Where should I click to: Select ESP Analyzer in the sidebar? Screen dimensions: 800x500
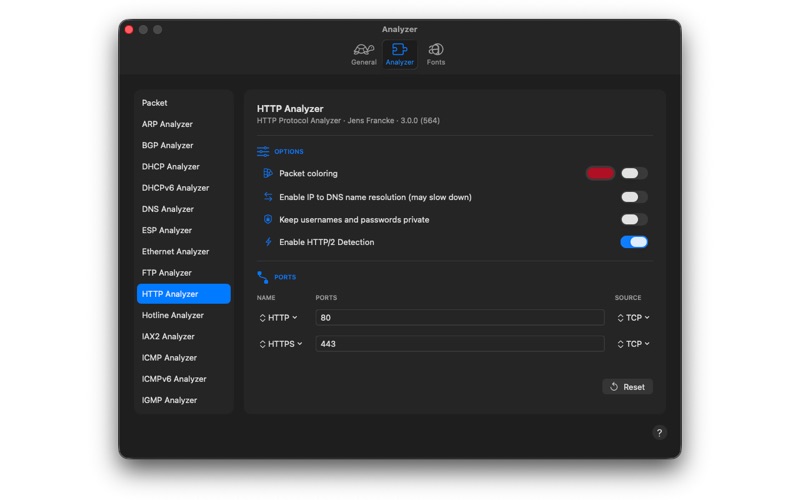click(x=184, y=231)
